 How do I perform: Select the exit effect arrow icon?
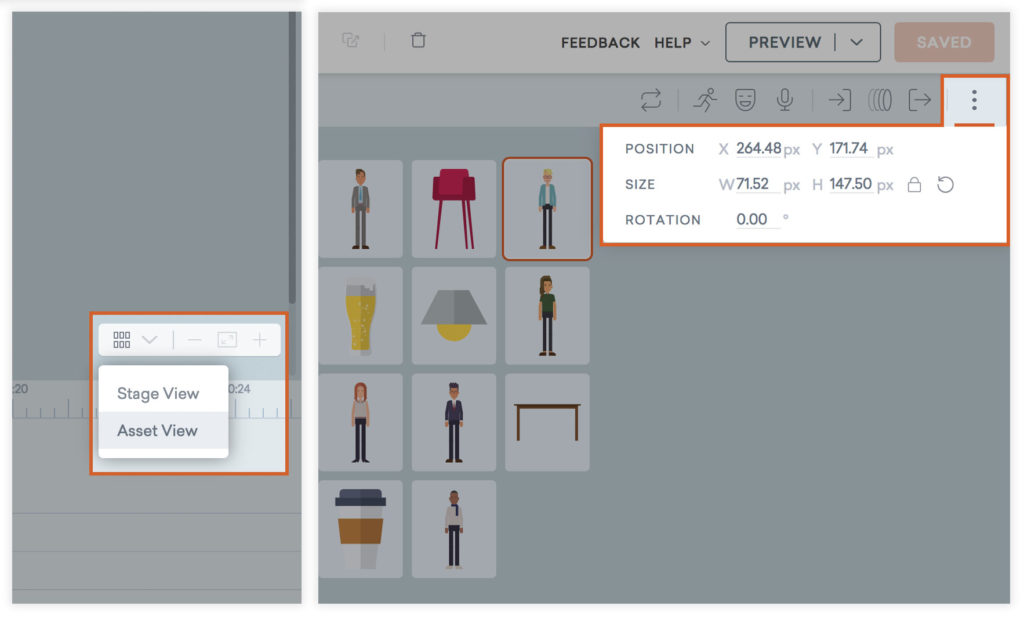click(919, 100)
